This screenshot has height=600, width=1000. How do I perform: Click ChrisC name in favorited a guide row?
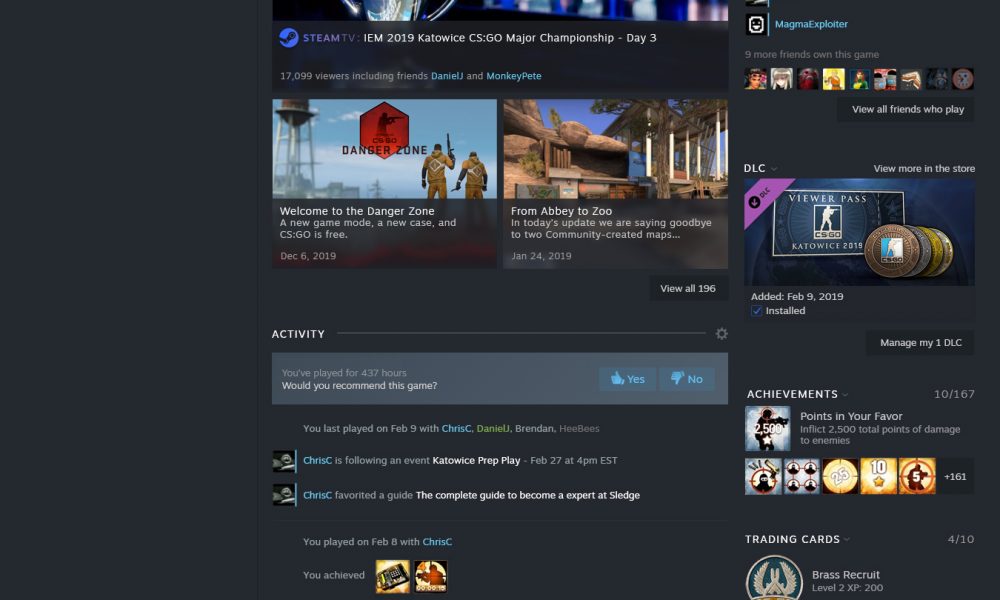click(317, 495)
